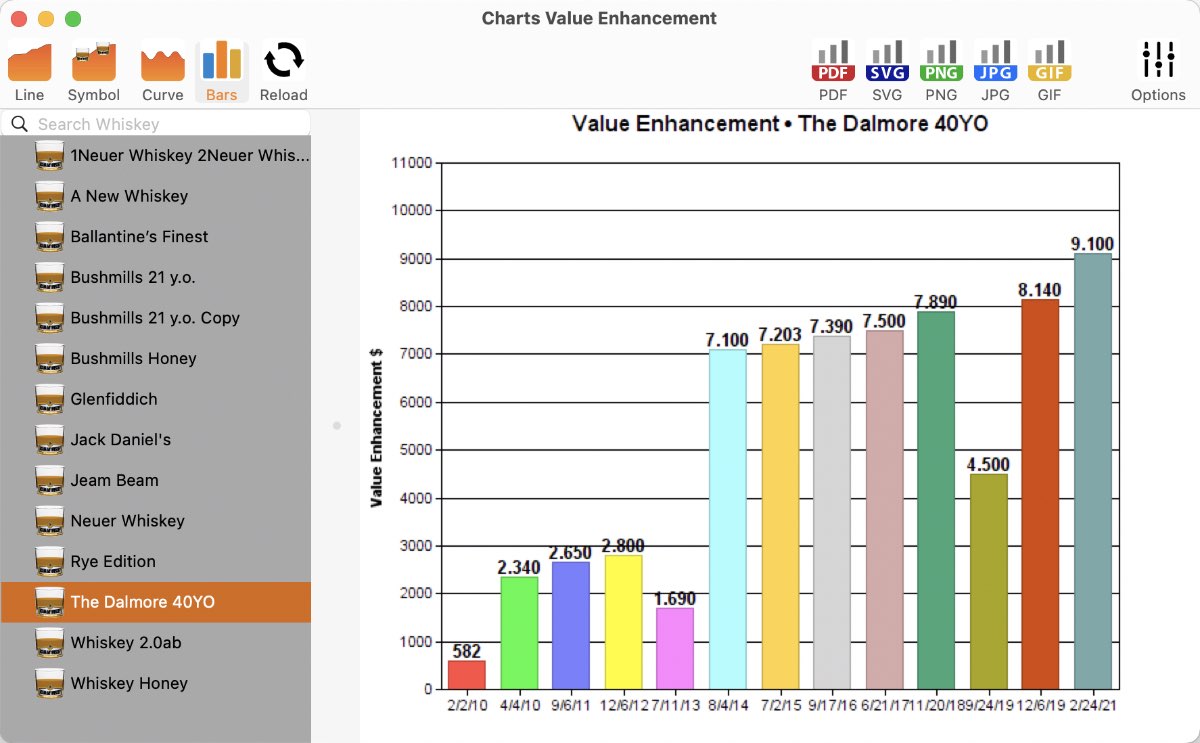Click the 8/4/14 date label
The width and height of the screenshot is (1200, 743).
[727, 706]
